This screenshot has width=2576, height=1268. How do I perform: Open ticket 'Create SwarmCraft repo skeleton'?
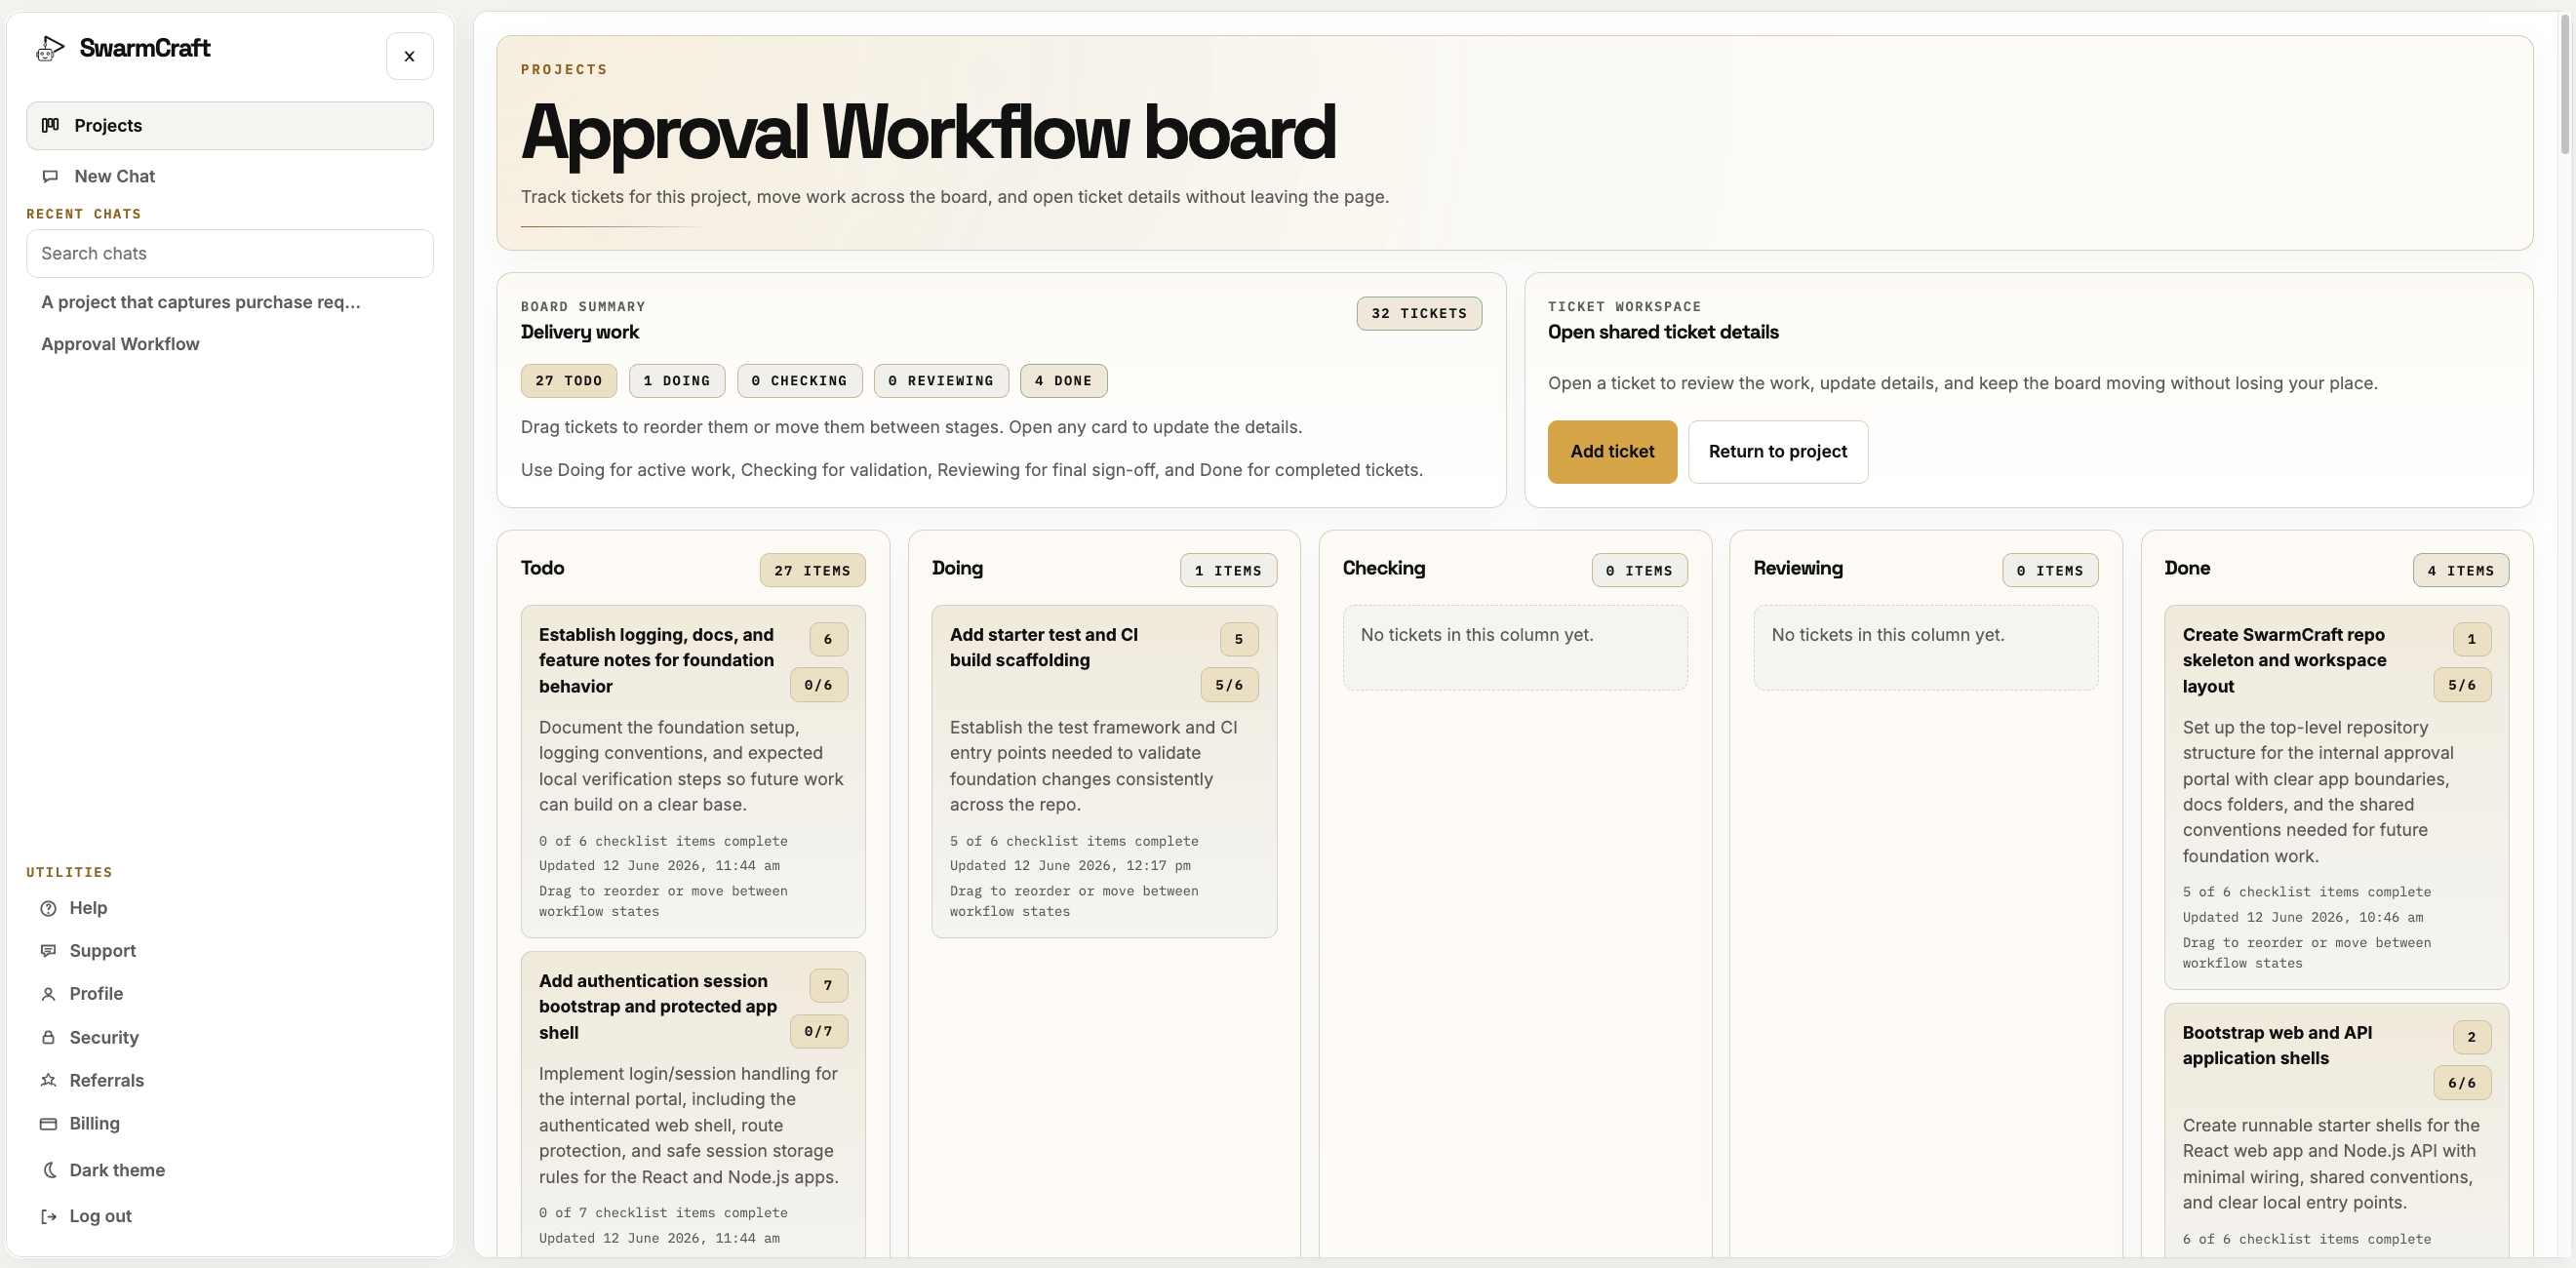pyautogui.click(x=2336, y=797)
